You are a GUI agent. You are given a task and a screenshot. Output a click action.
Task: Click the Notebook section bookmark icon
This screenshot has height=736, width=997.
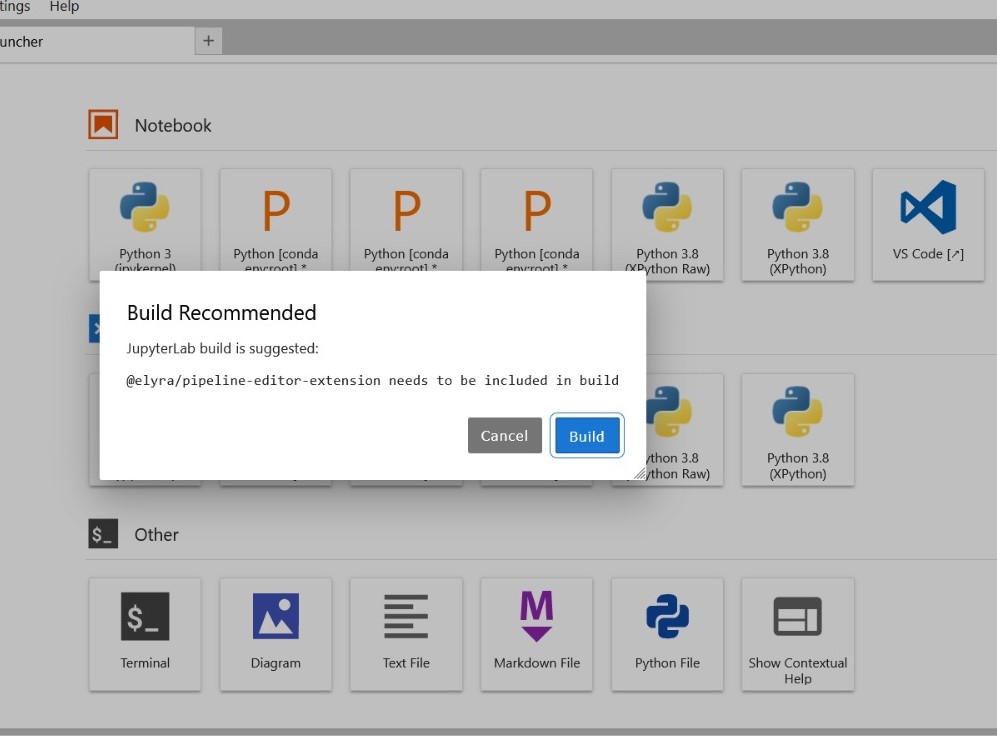click(104, 124)
